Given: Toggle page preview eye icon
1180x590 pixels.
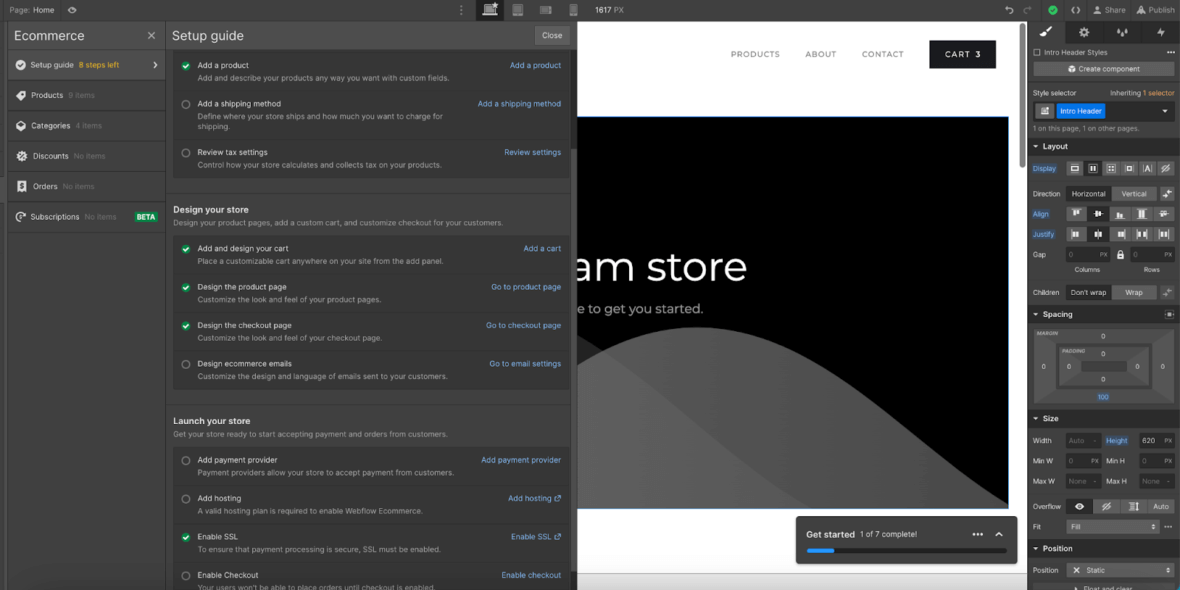Looking at the screenshot, I should [72, 10].
